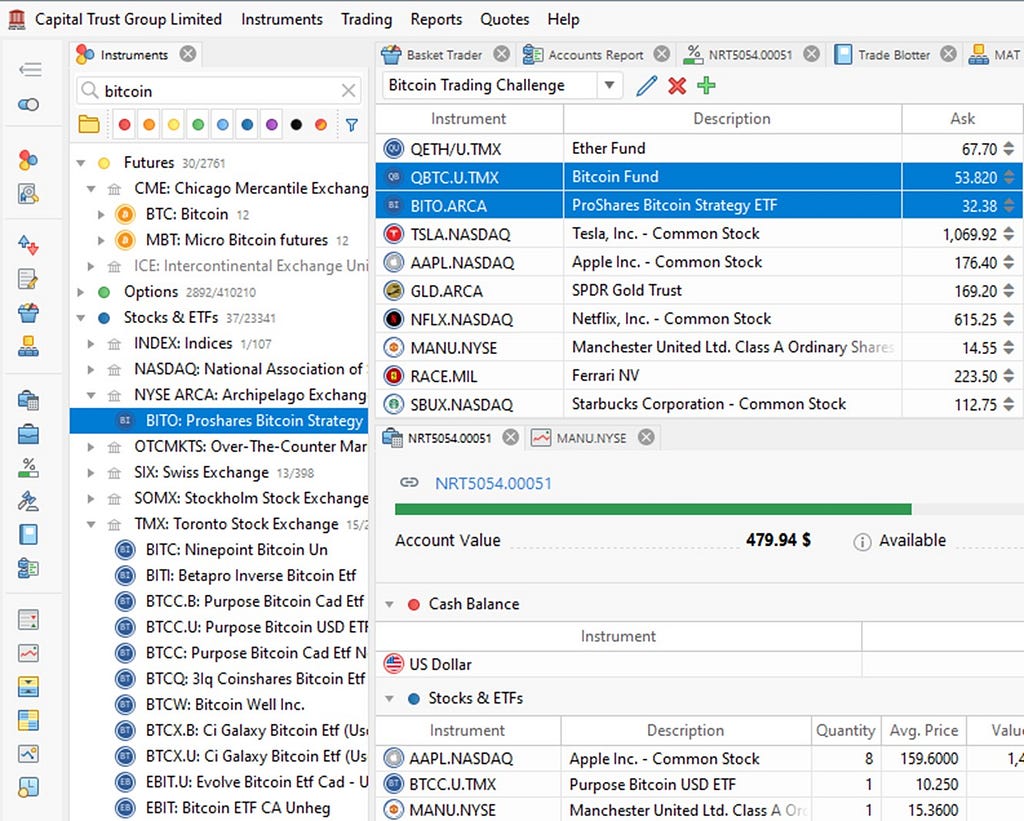Toggle the red color filter
This screenshot has width=1024, height=821.
(124, 124)
